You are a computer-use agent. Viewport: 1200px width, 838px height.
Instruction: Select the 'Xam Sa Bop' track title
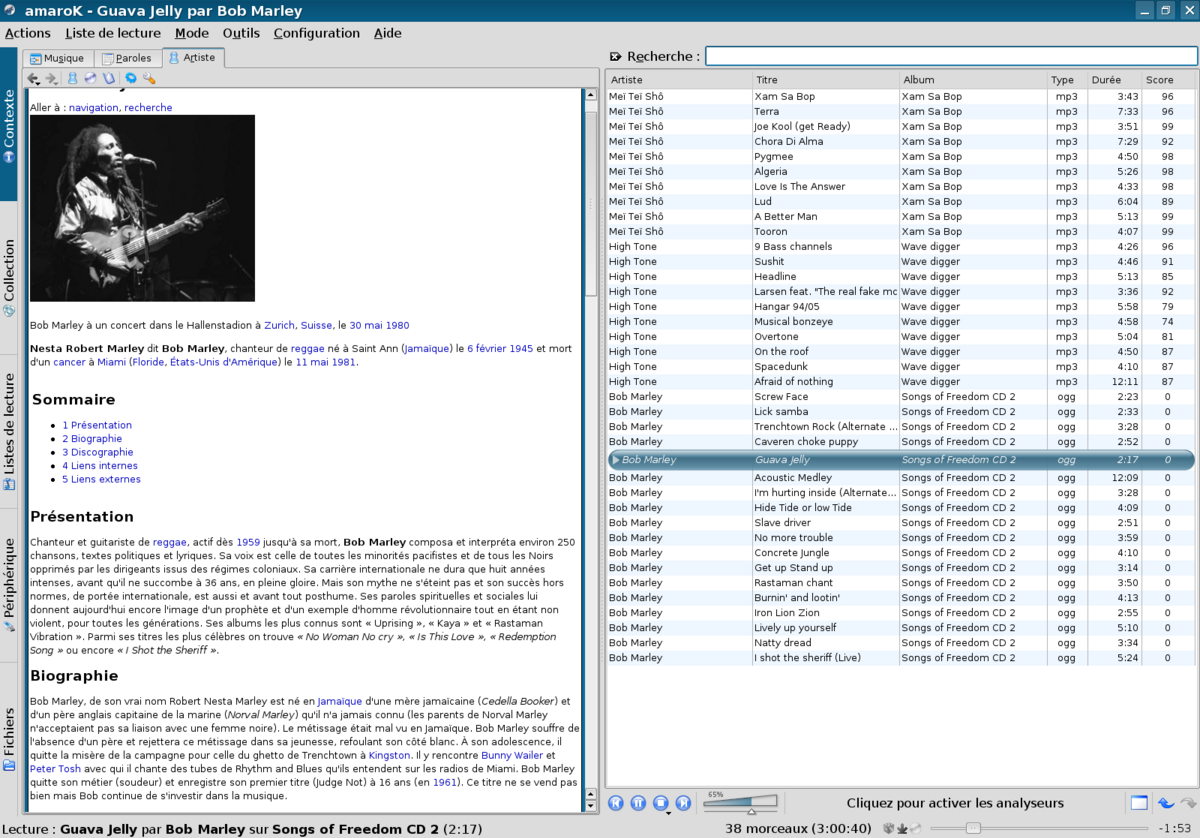pyautogui.click(x=784, y=97)
